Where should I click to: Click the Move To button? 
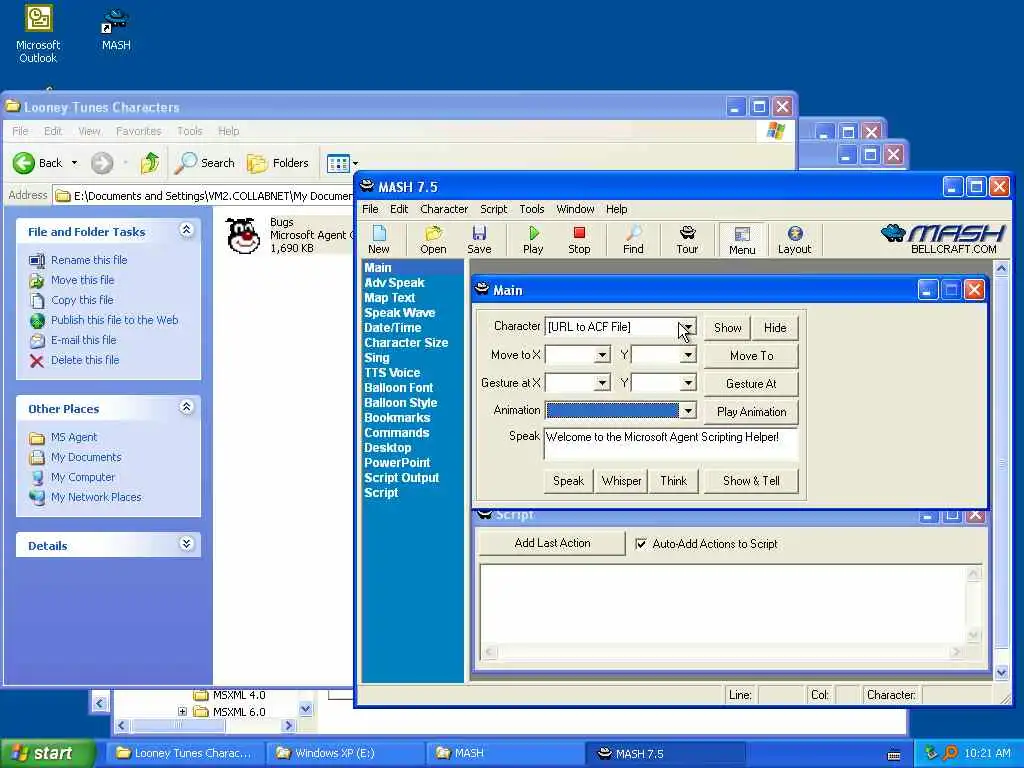[751, 356]
